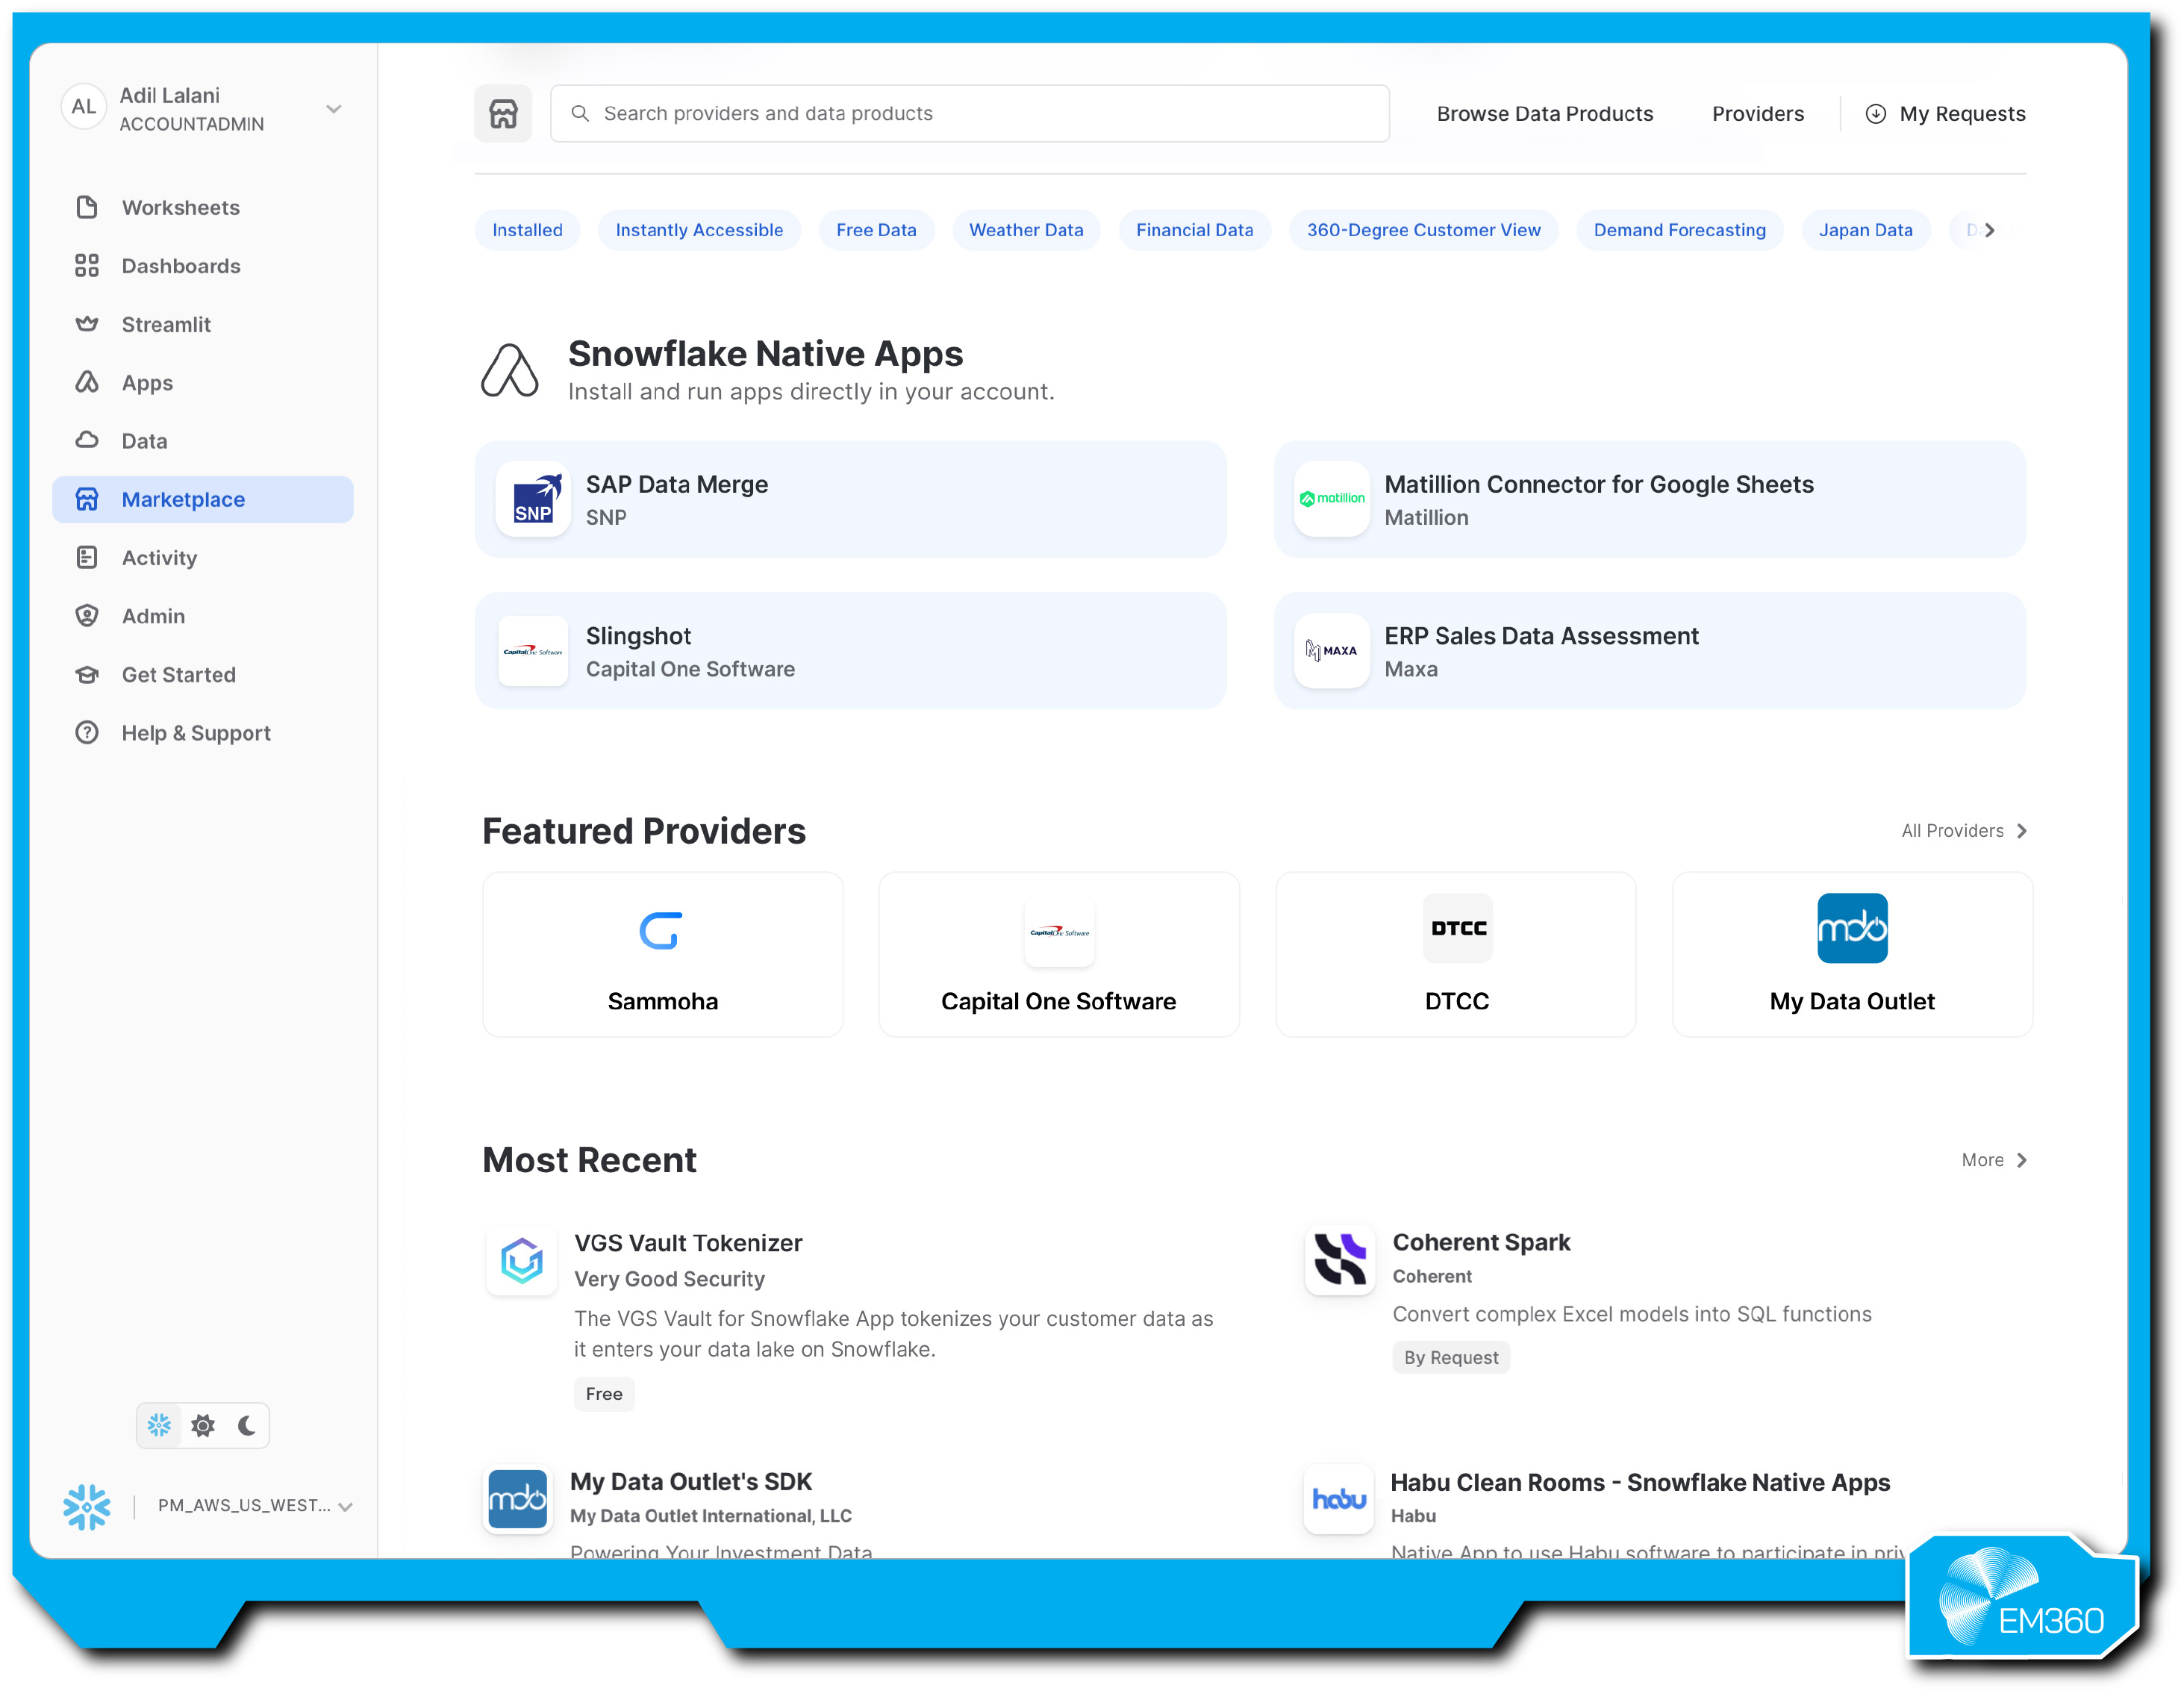Toggle the Installed filter
Viewport: 2184px width, 1694px height.
(x=527, y=229)
